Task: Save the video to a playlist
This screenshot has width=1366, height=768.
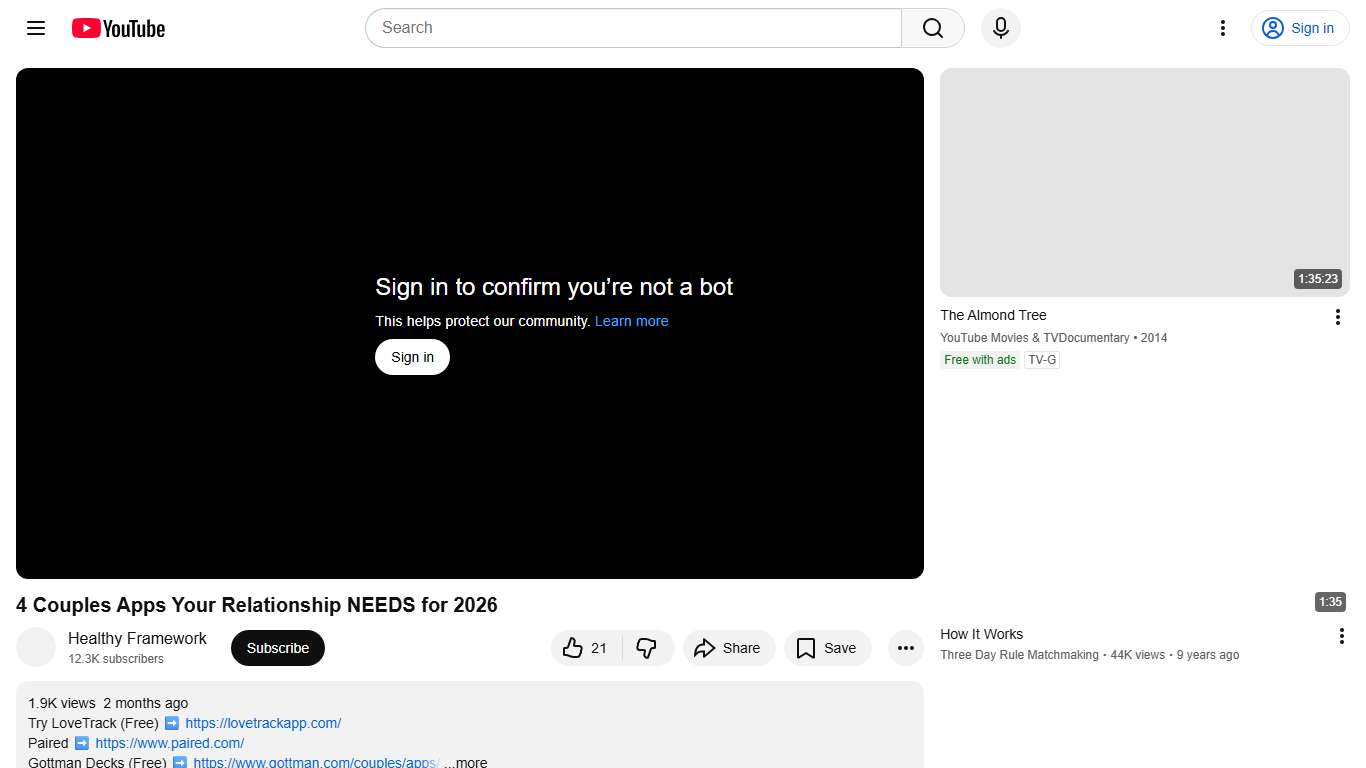Action: pos(827,648)
